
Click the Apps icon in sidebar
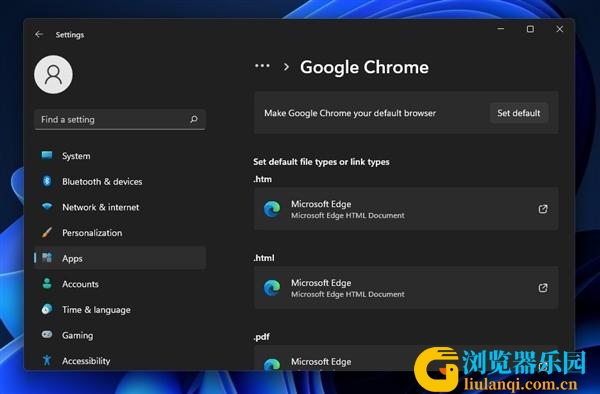tap(47, 258)
